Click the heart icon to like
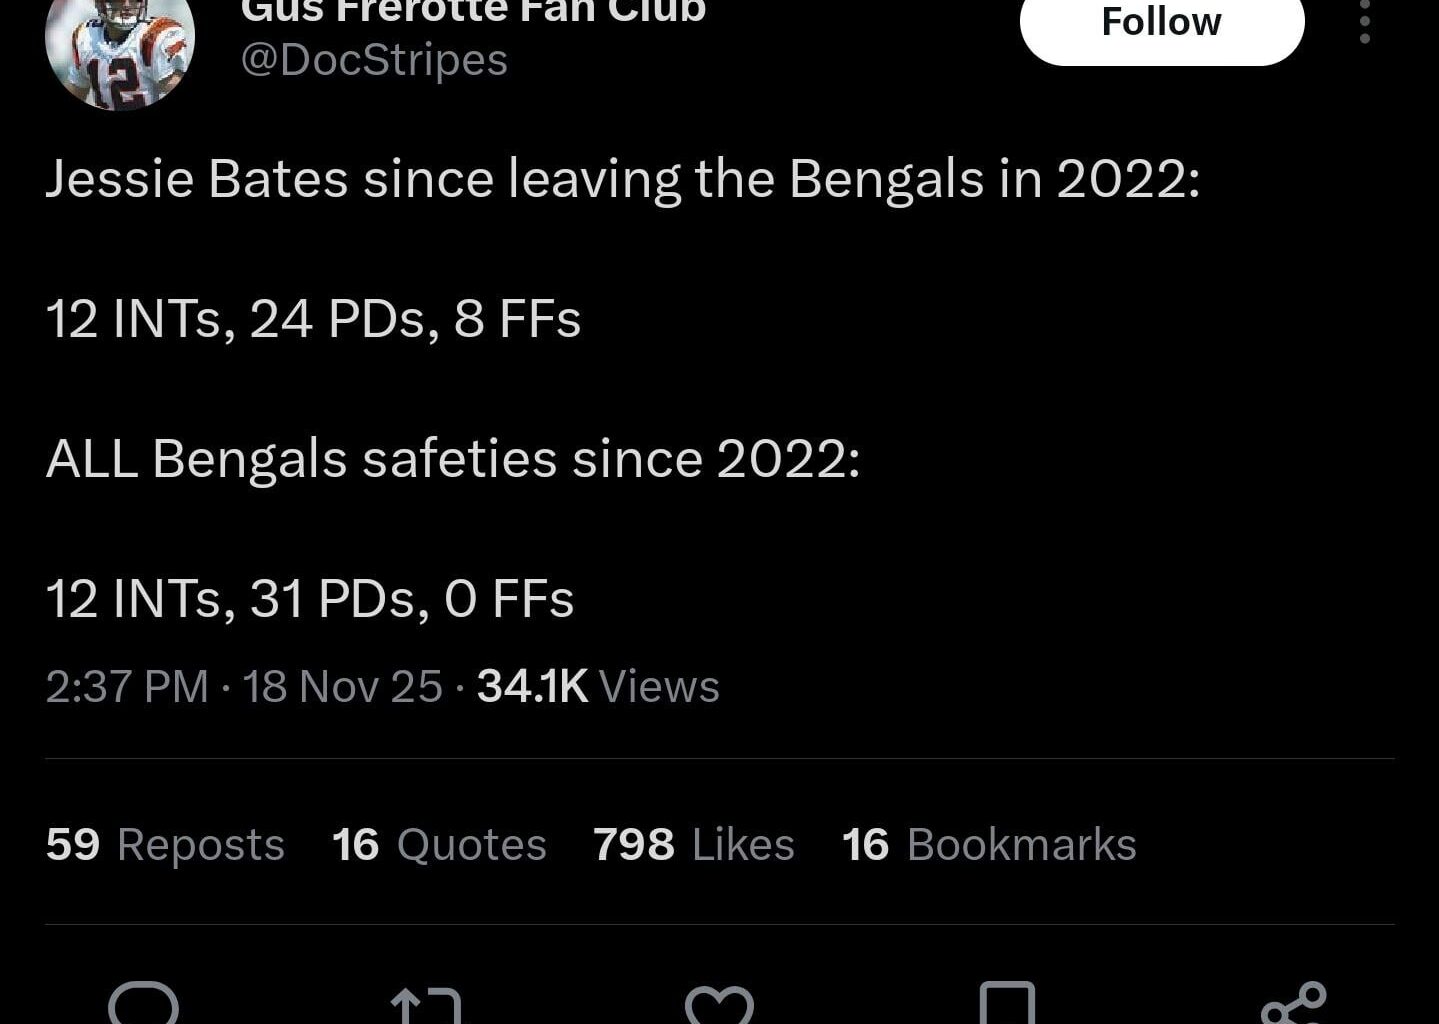Screen dimensions: 1439x1024 (721, 1007)
